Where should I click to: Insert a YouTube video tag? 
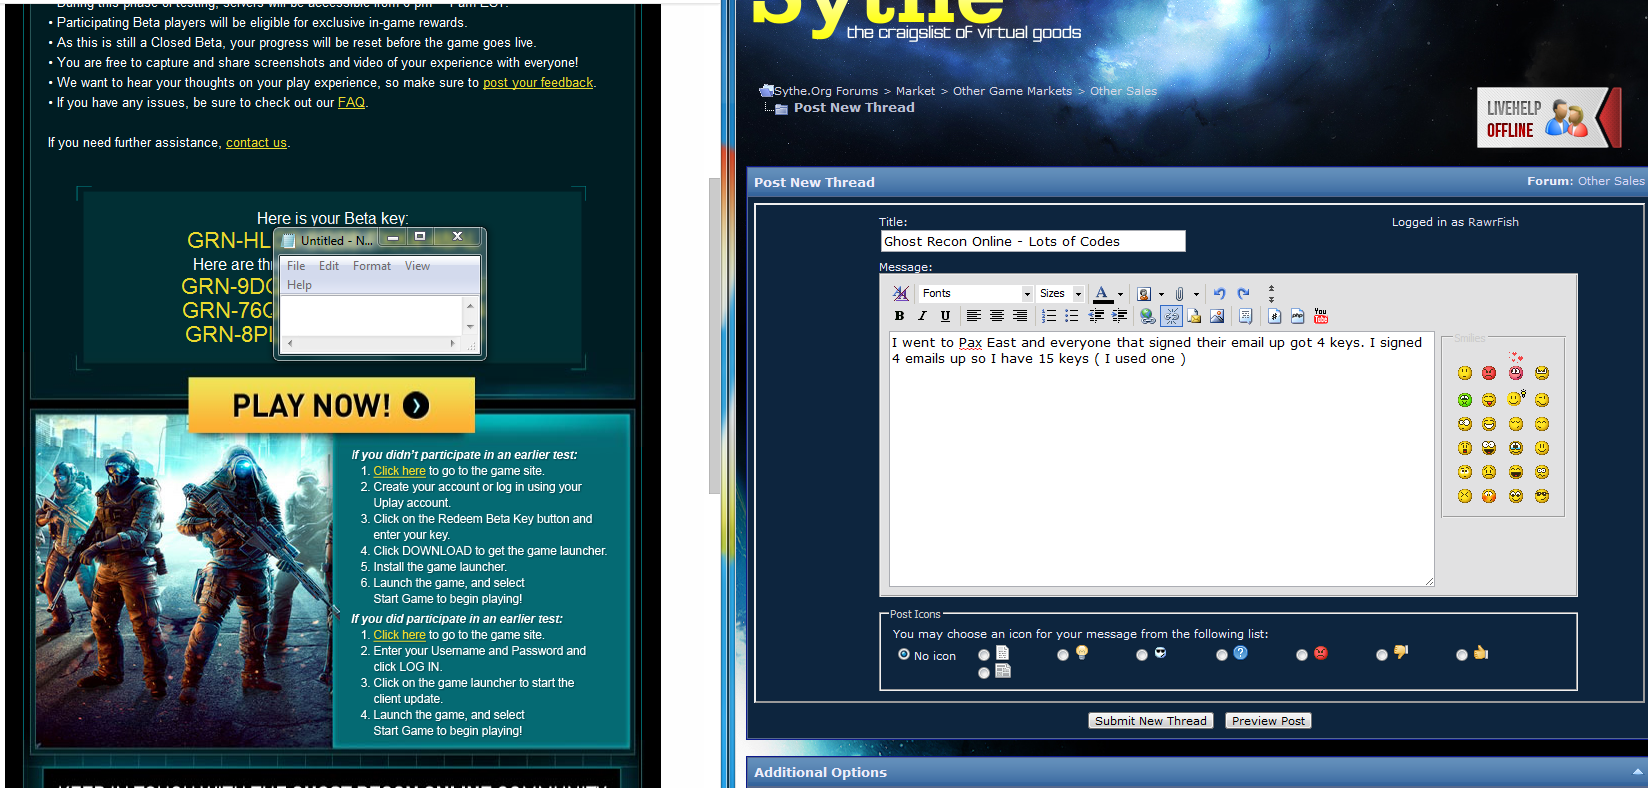pos(1320,316)
